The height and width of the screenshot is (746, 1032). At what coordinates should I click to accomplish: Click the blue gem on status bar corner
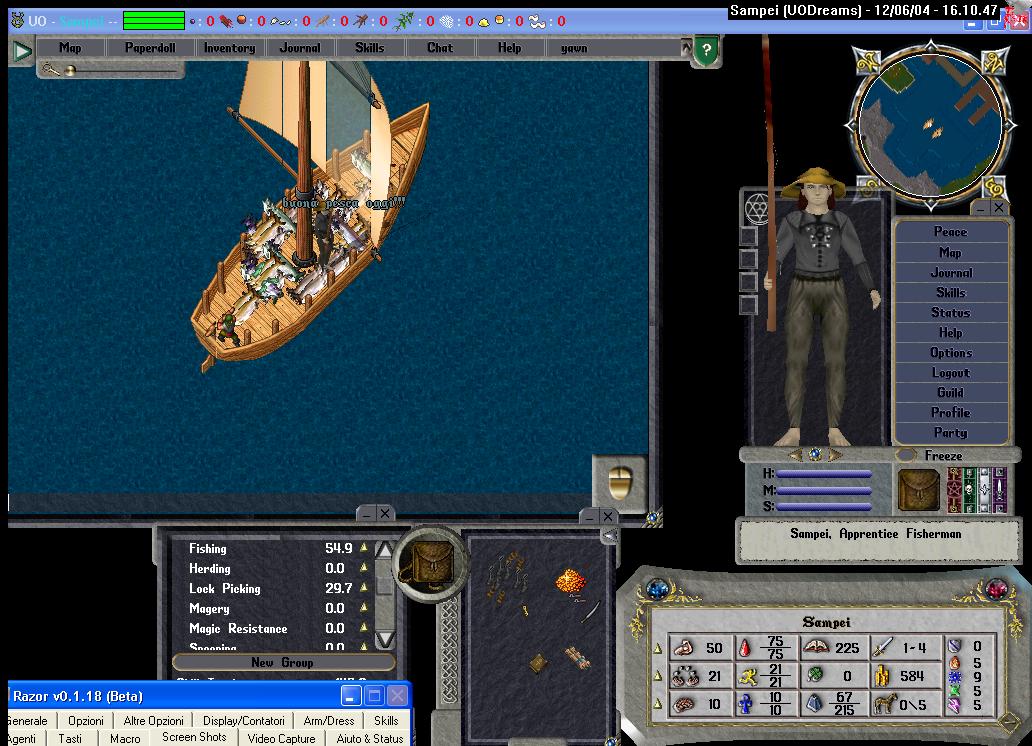tap(658, 588)
